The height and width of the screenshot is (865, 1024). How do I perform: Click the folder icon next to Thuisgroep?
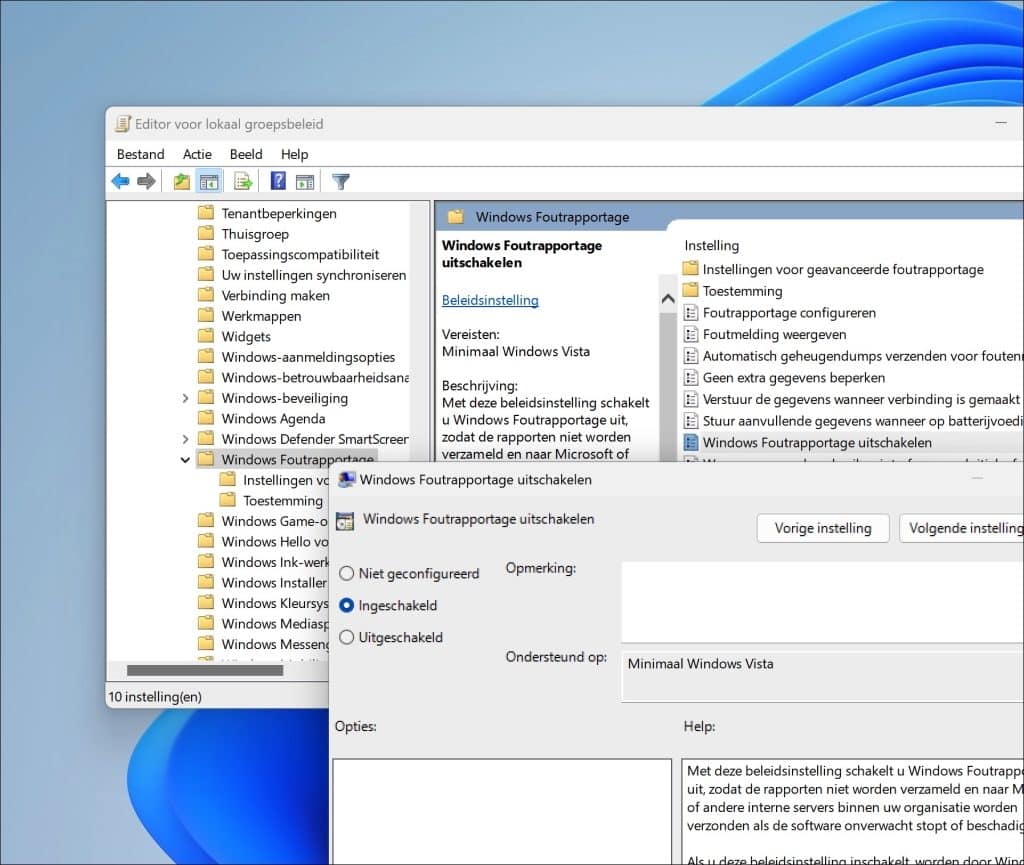pos(206,233)
